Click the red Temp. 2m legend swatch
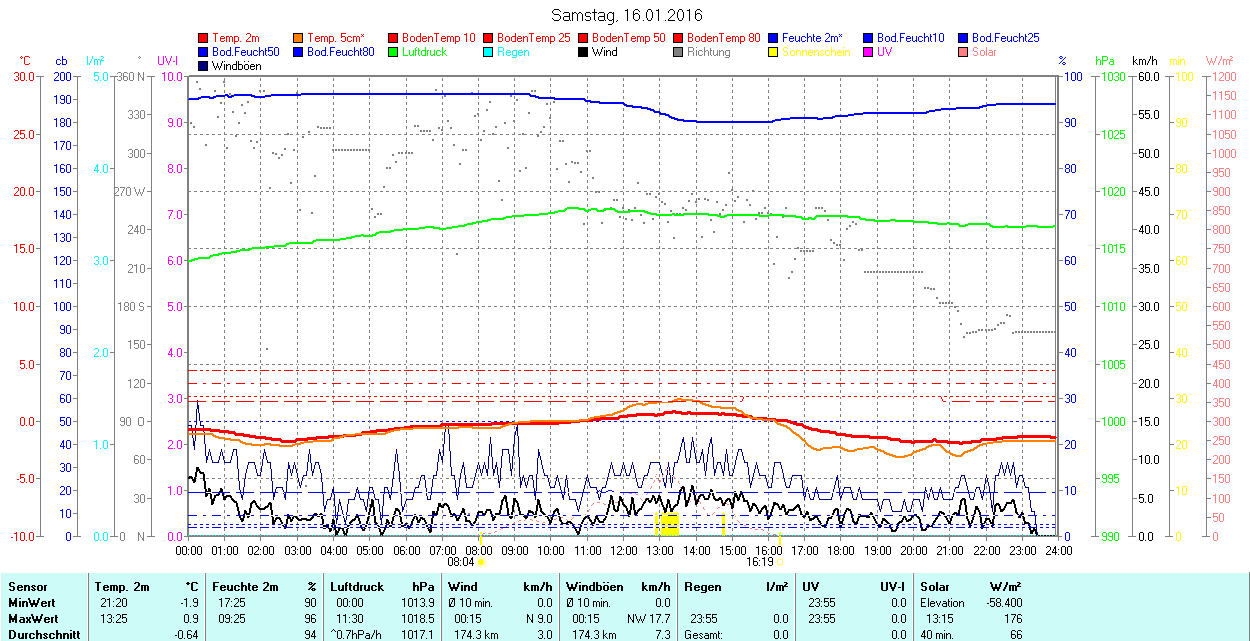The width and height of the screenshot is (1250, 641). (x=203, y=38)
